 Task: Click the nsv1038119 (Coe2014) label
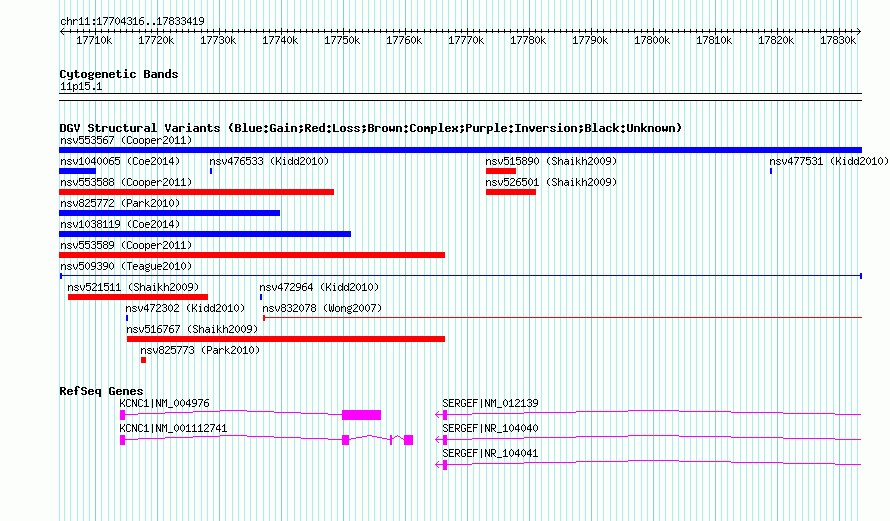click(120, 224)
